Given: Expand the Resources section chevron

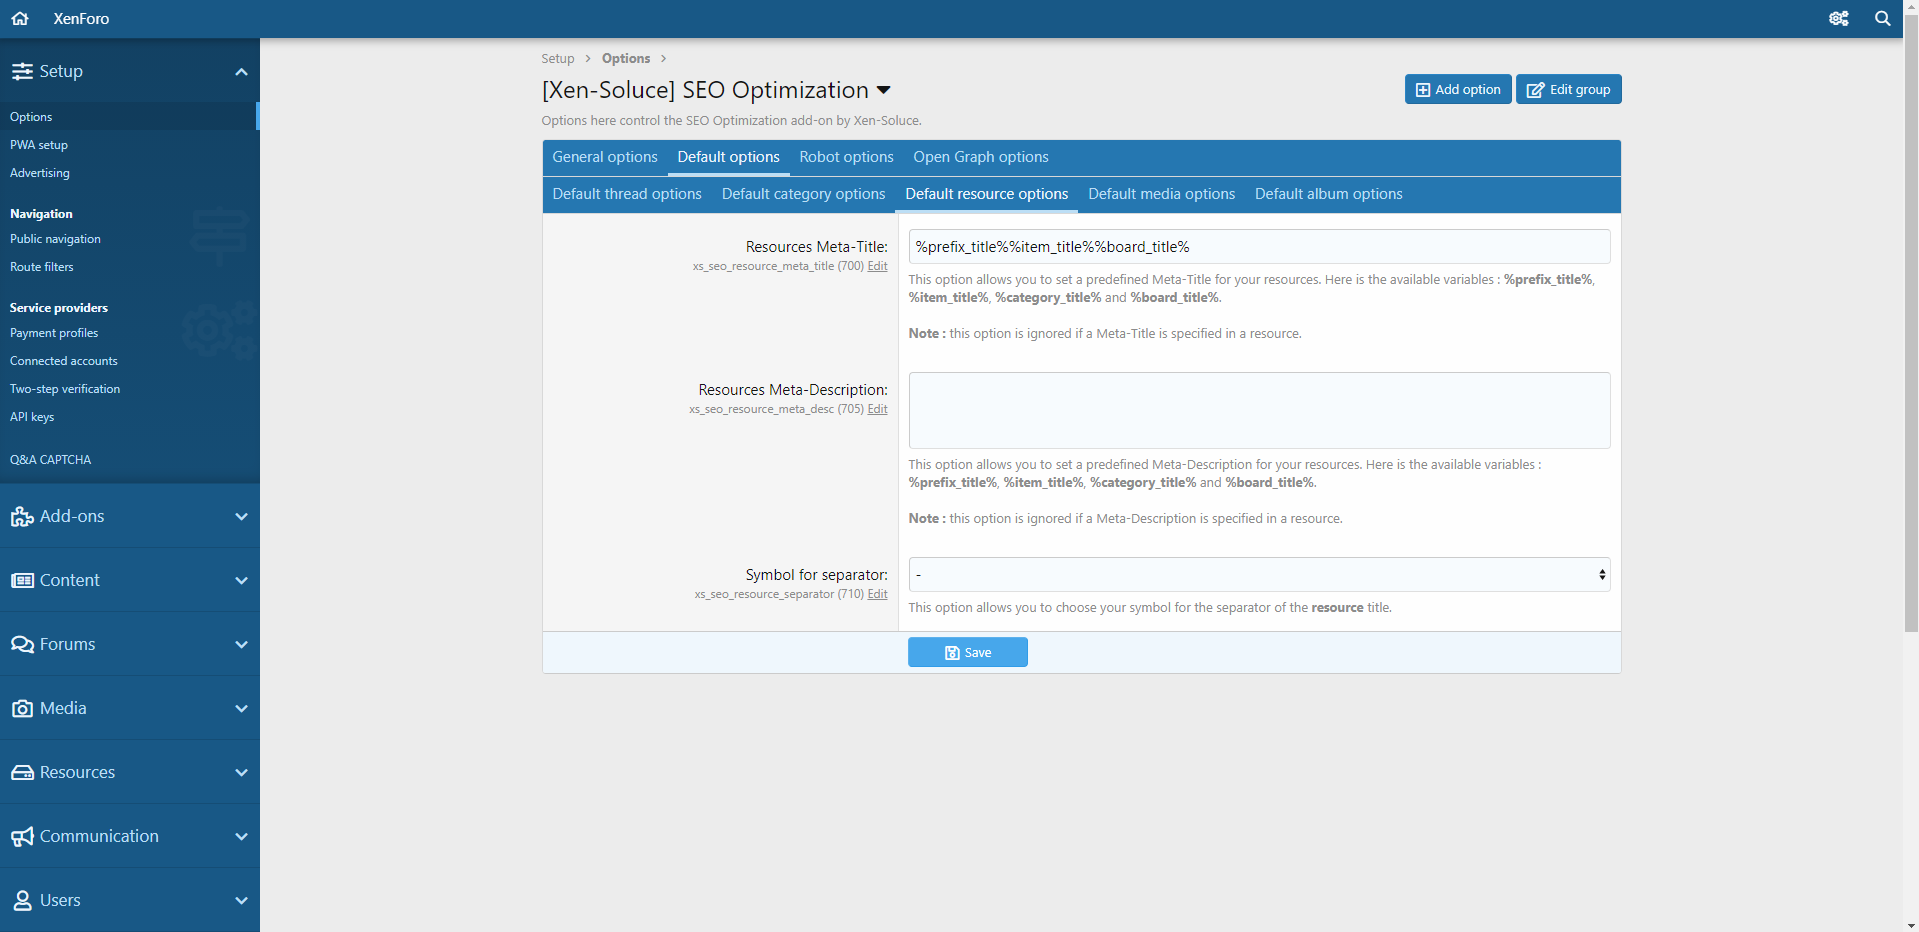Looking at the screenshot, I should [241, 772].
